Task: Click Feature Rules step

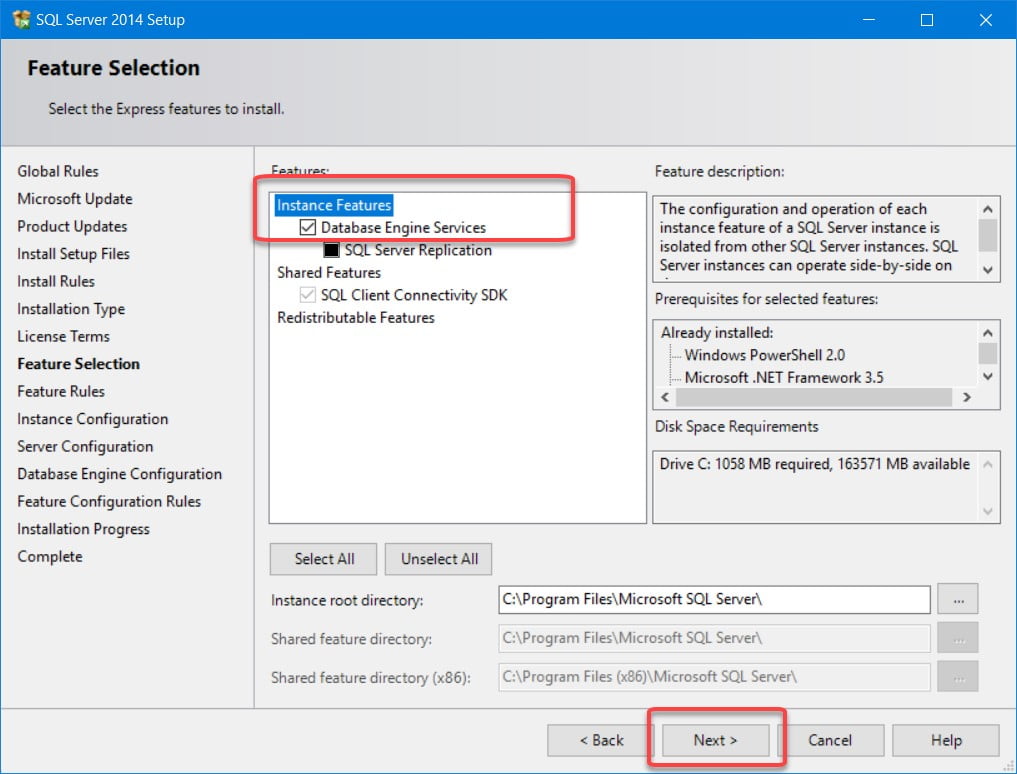Action: [61, 392]
